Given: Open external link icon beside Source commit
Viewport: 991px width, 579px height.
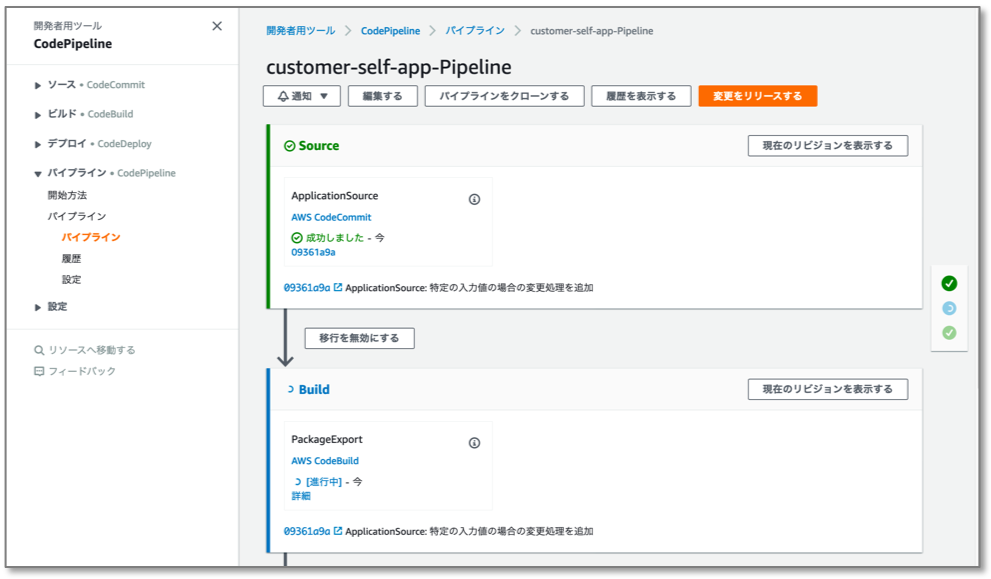Looking at the screenshot, I should 338,288.
